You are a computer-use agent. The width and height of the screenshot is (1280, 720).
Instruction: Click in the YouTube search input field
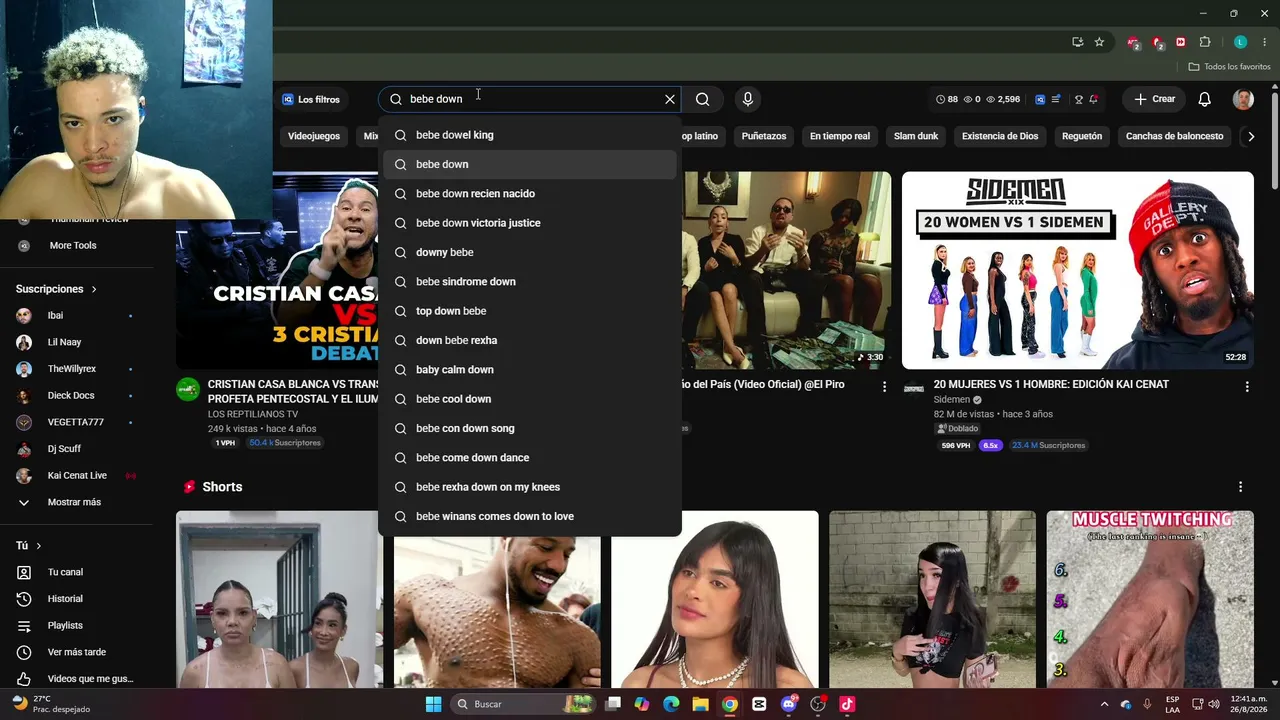point(530,99)
